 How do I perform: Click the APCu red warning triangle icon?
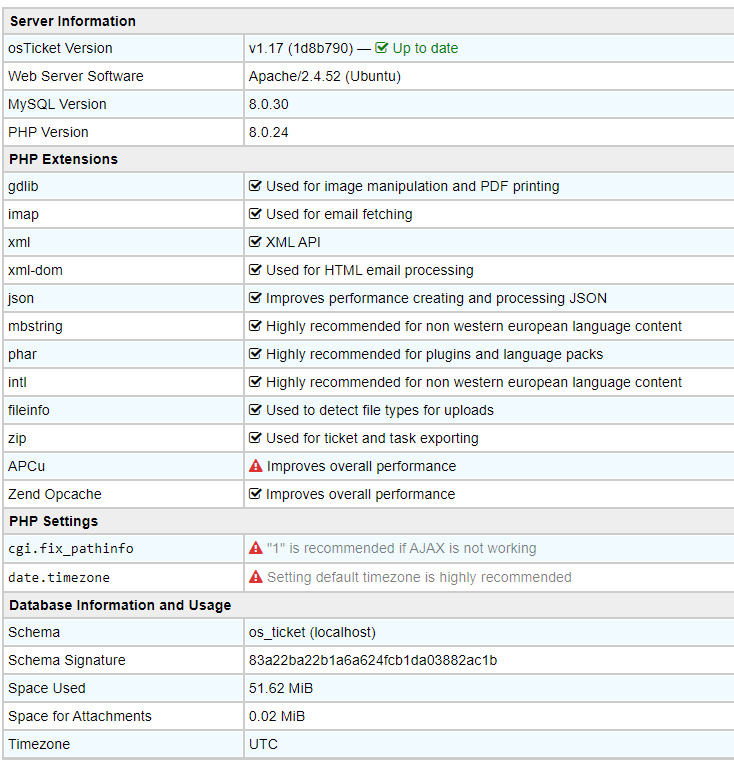(256, 466)
